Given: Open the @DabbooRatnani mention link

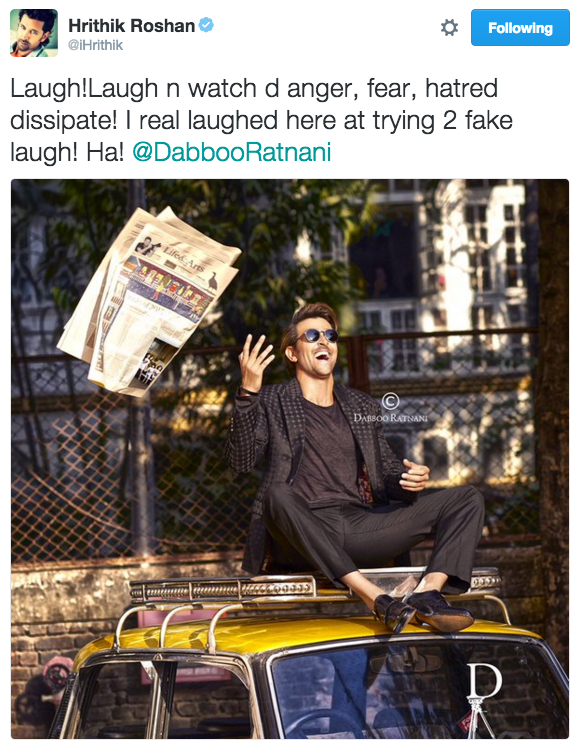Looking at the screenshot, I should click(x=231, y=152).
